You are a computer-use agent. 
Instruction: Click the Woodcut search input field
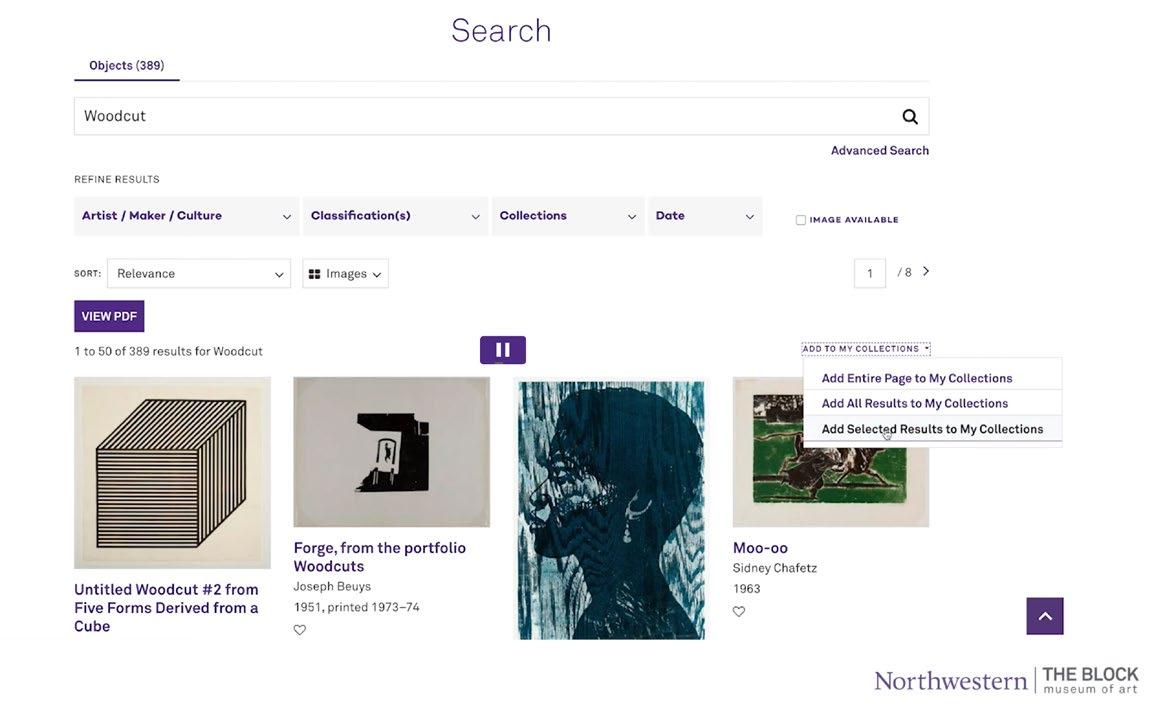[480, 116]
